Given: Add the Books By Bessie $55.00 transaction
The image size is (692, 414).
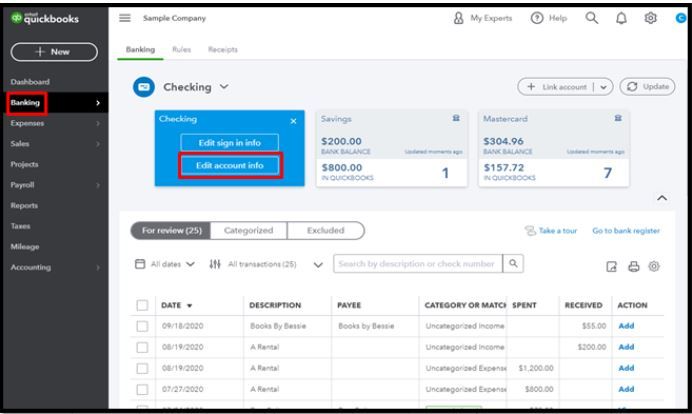Looking at the screenshot, I should click(x=626, y=326).
